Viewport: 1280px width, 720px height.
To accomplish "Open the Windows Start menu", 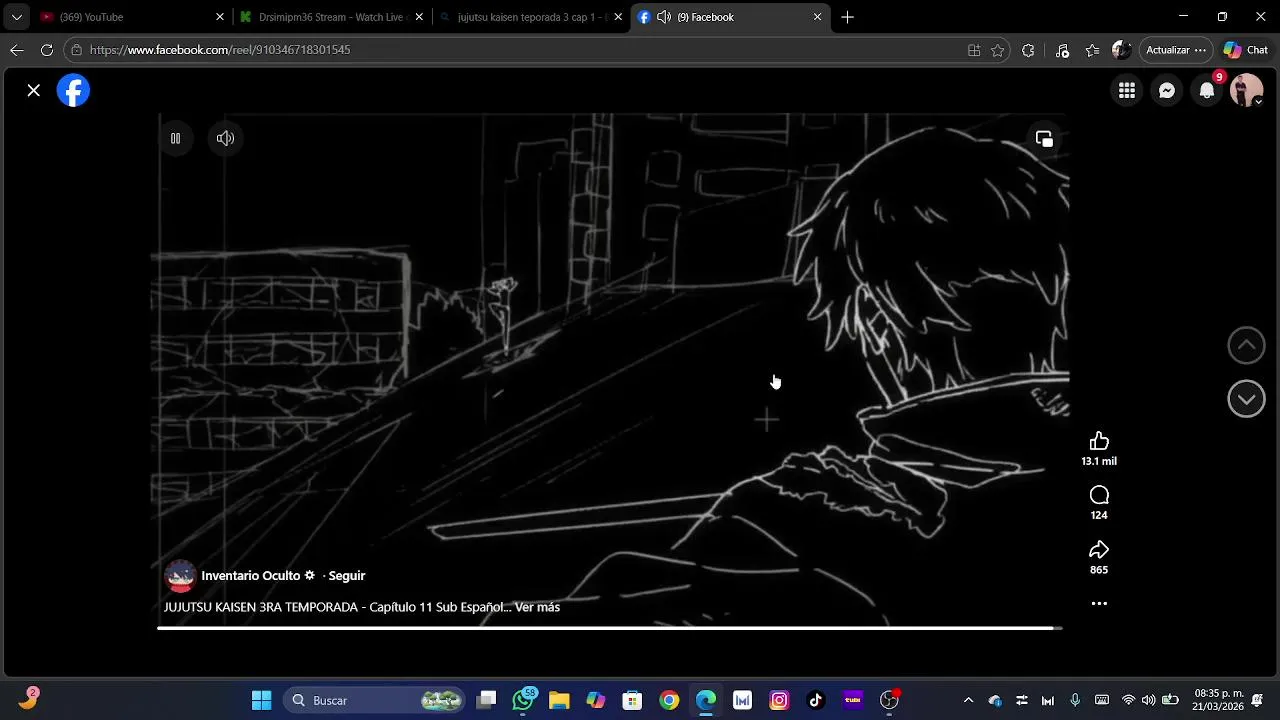I will (x=261, y=700).
